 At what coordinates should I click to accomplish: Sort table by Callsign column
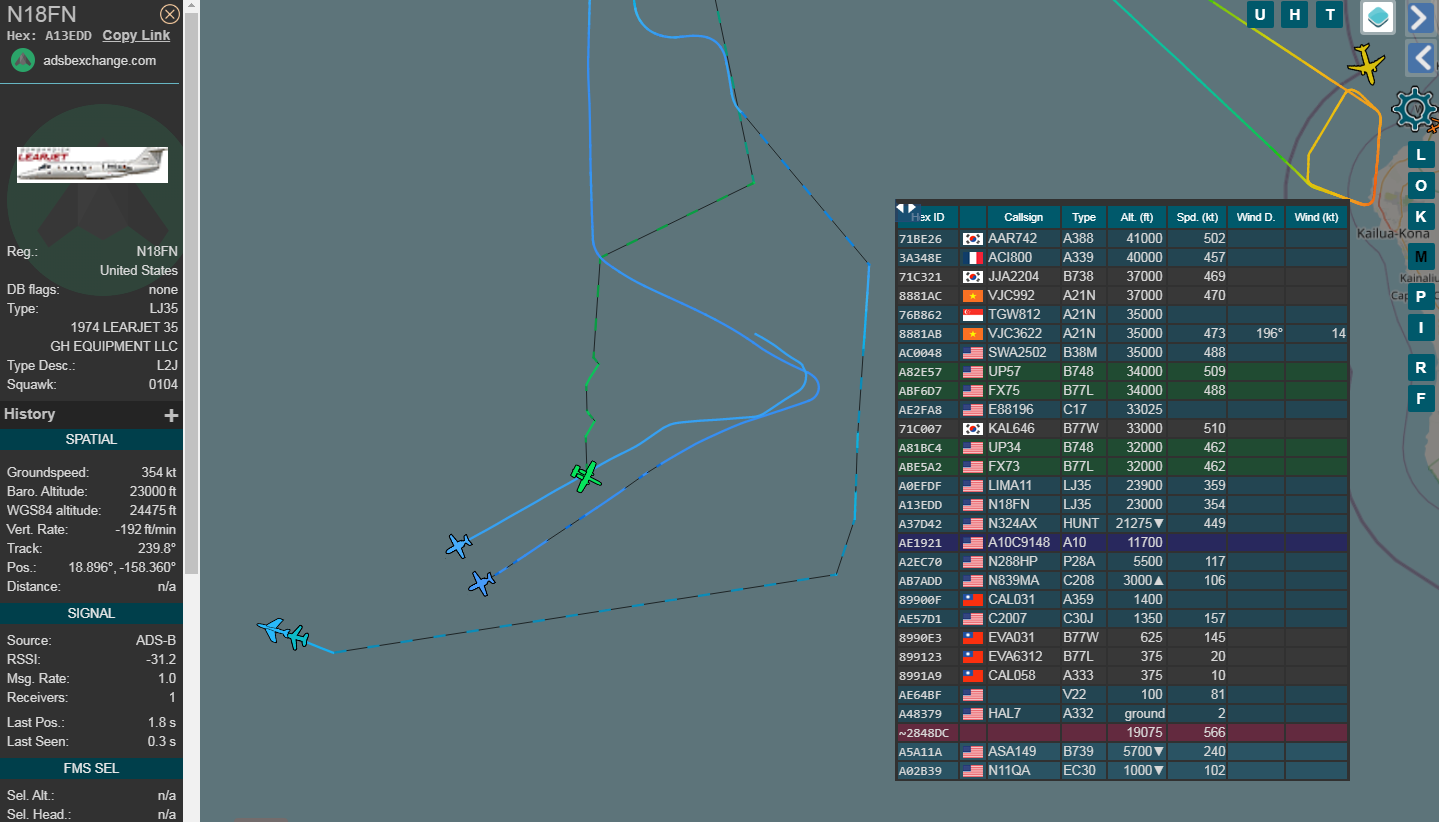(1023, 217)
